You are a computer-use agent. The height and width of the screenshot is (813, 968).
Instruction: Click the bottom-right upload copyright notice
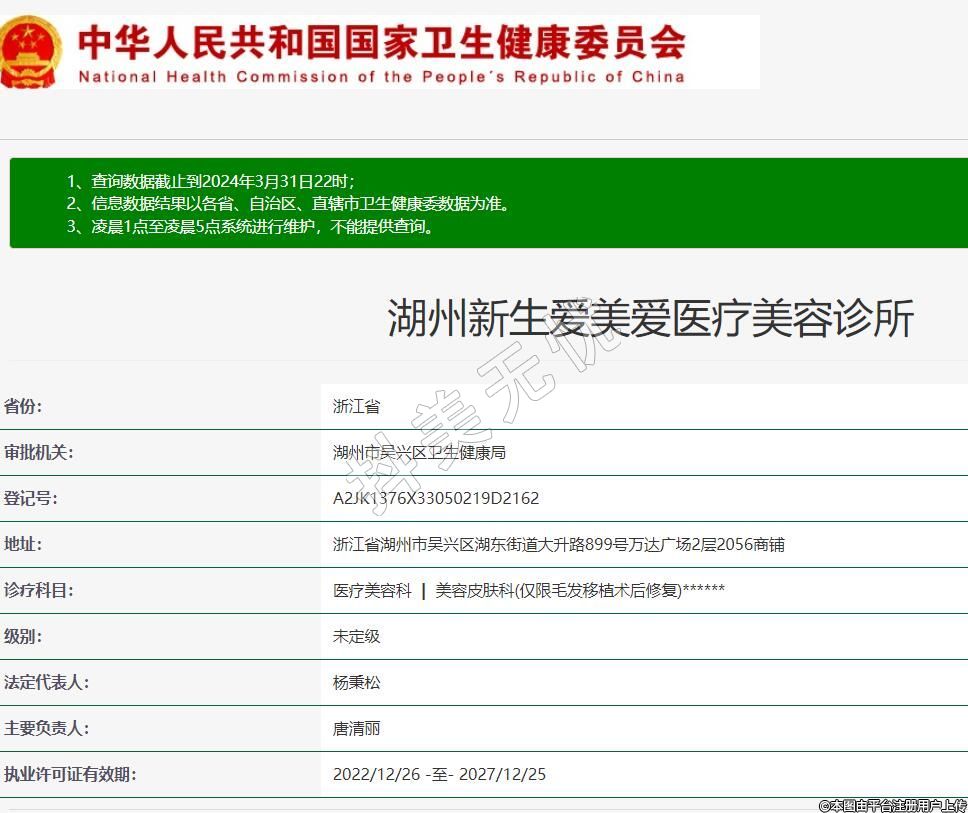coord(892,805)
